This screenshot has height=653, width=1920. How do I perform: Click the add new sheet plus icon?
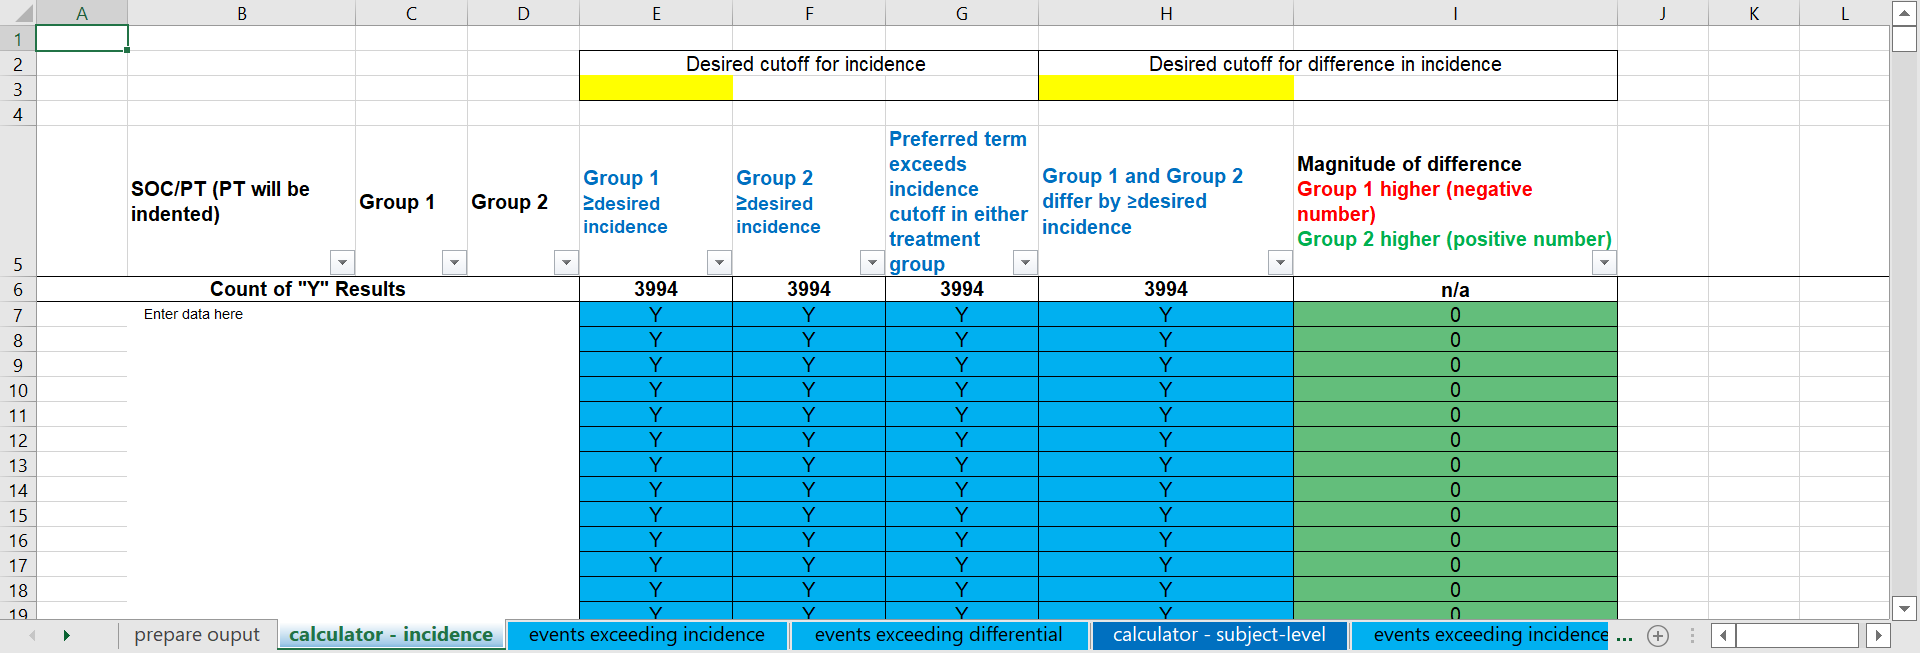[x=1658, y=636]
